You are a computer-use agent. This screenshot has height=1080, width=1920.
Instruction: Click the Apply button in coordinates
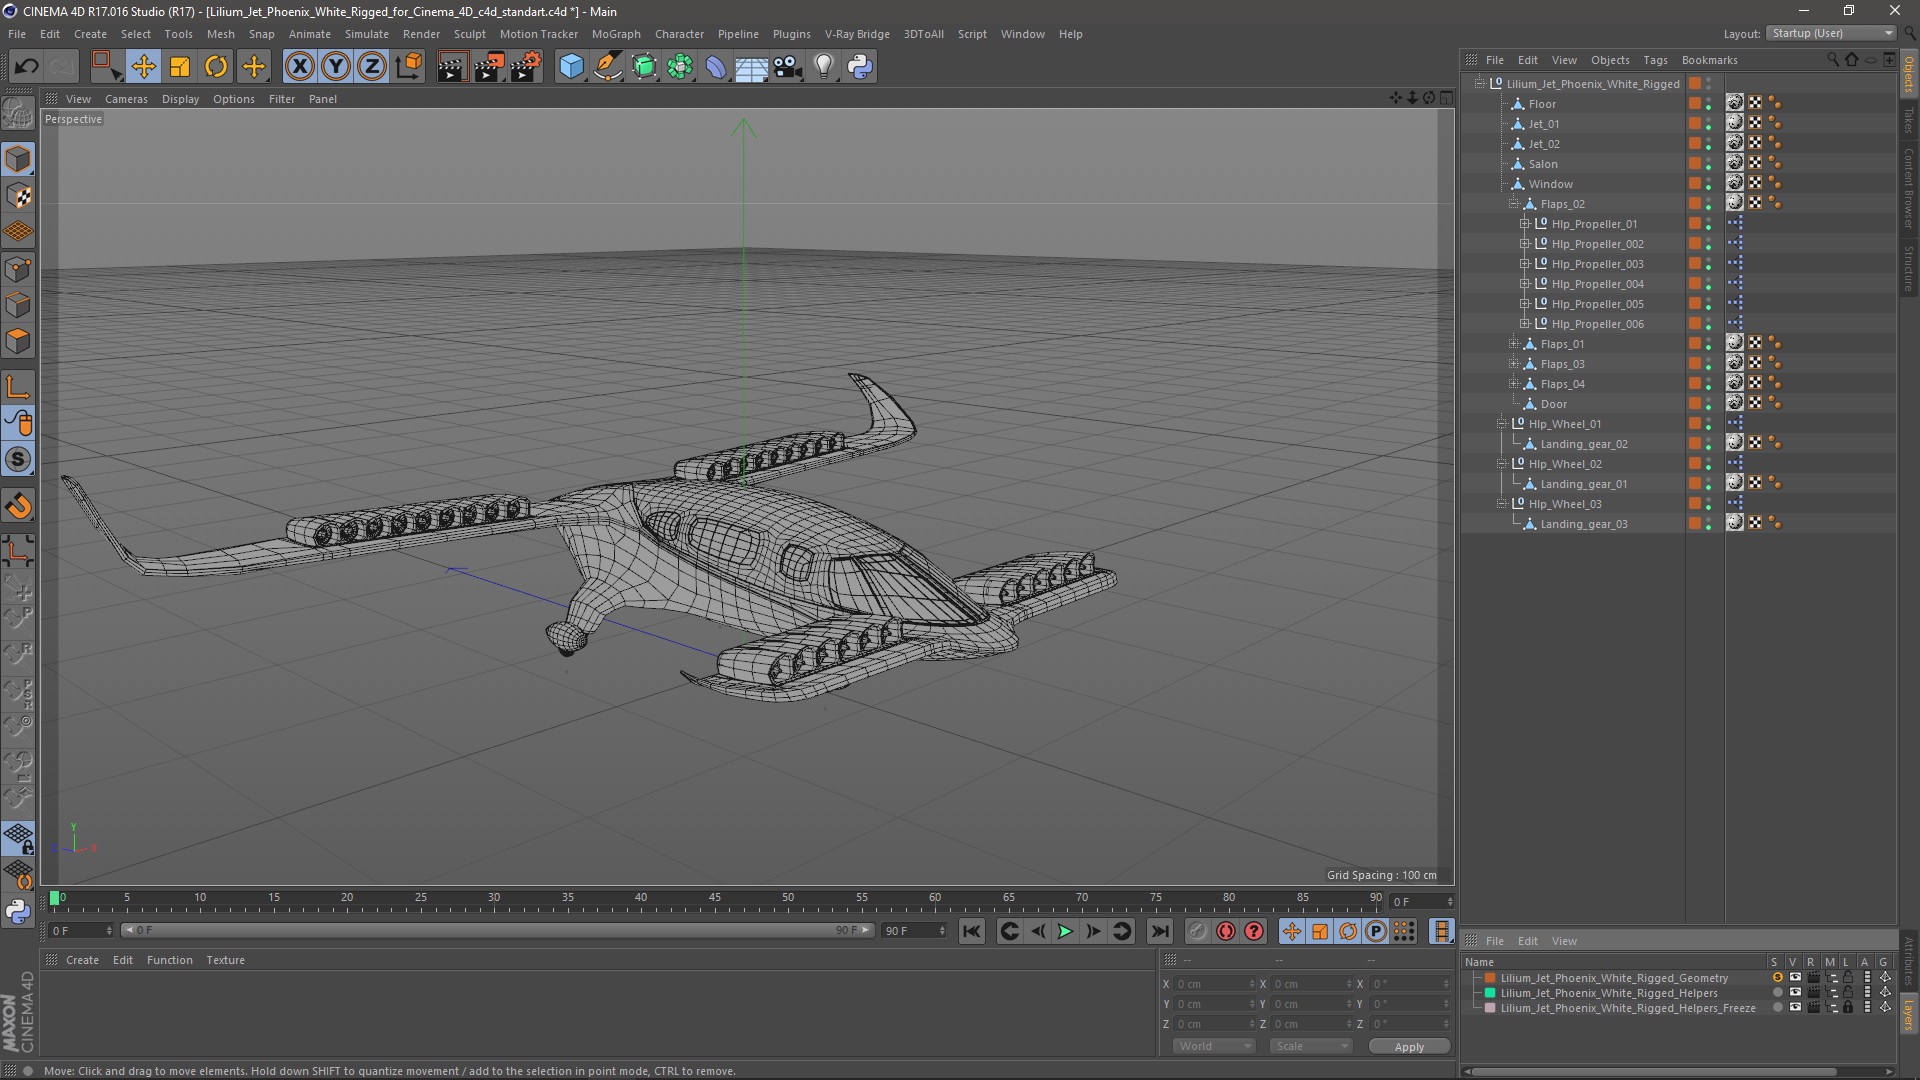[x=1409, y=1047]
